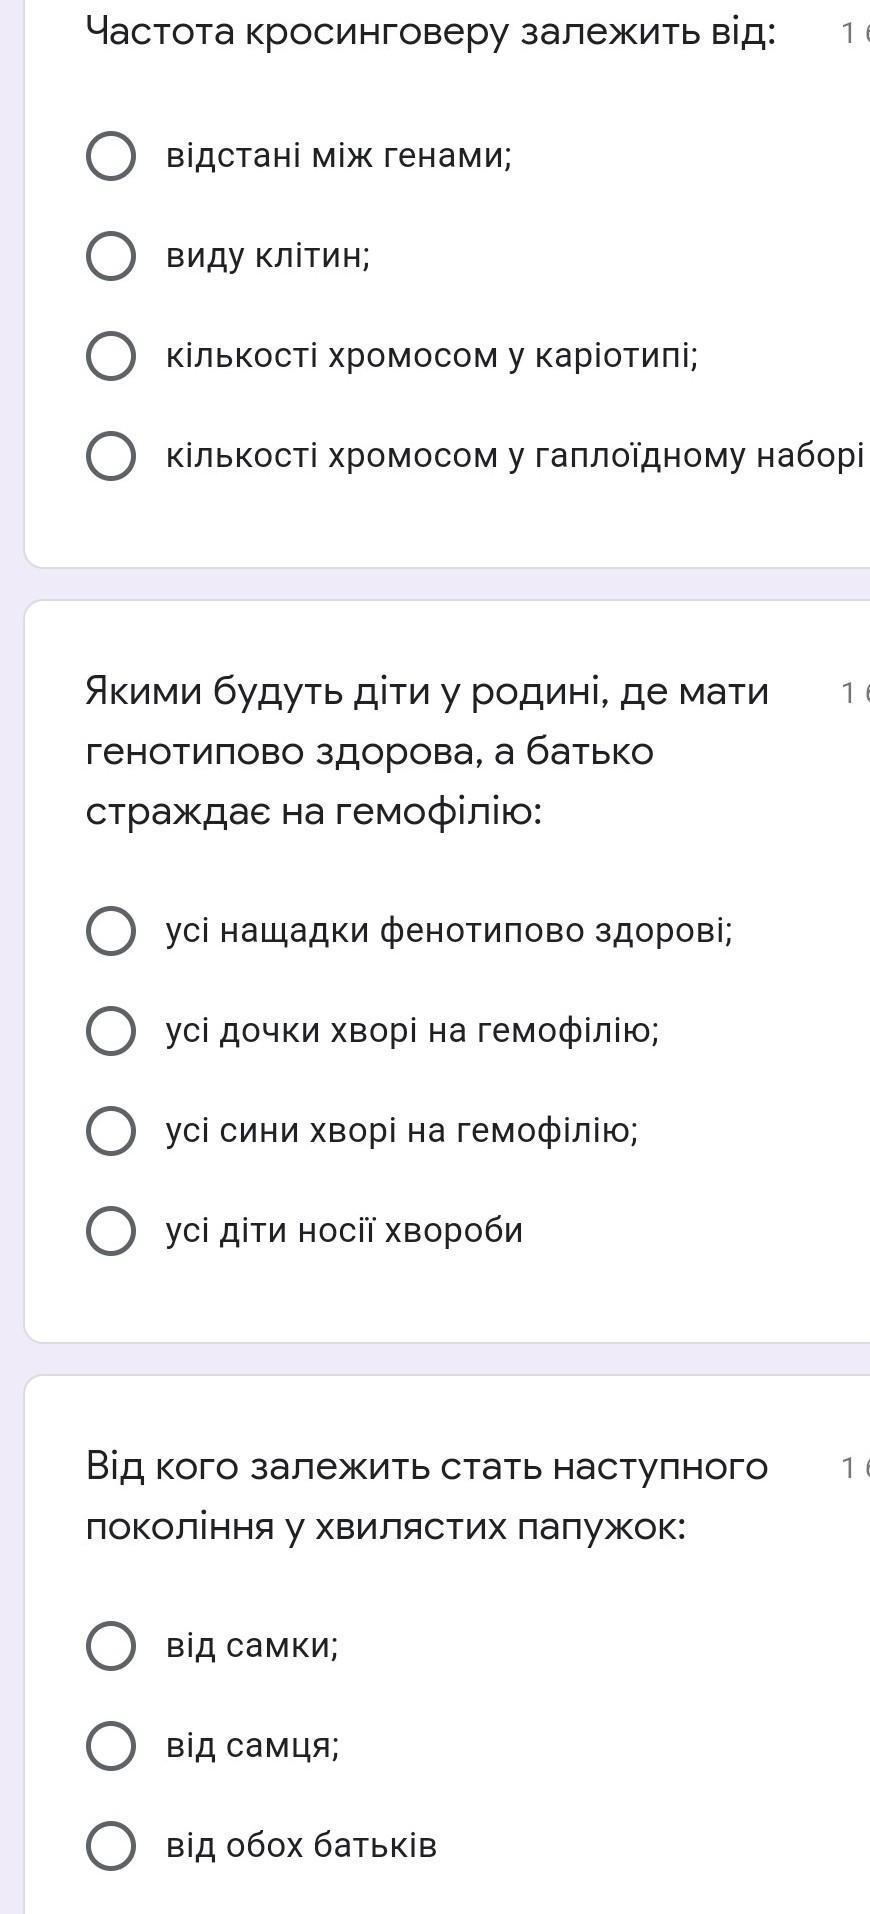Screen dimensions: 870x1914
Task: Select 'усі діти носії хвороби' radio button
Action: 111,1231
